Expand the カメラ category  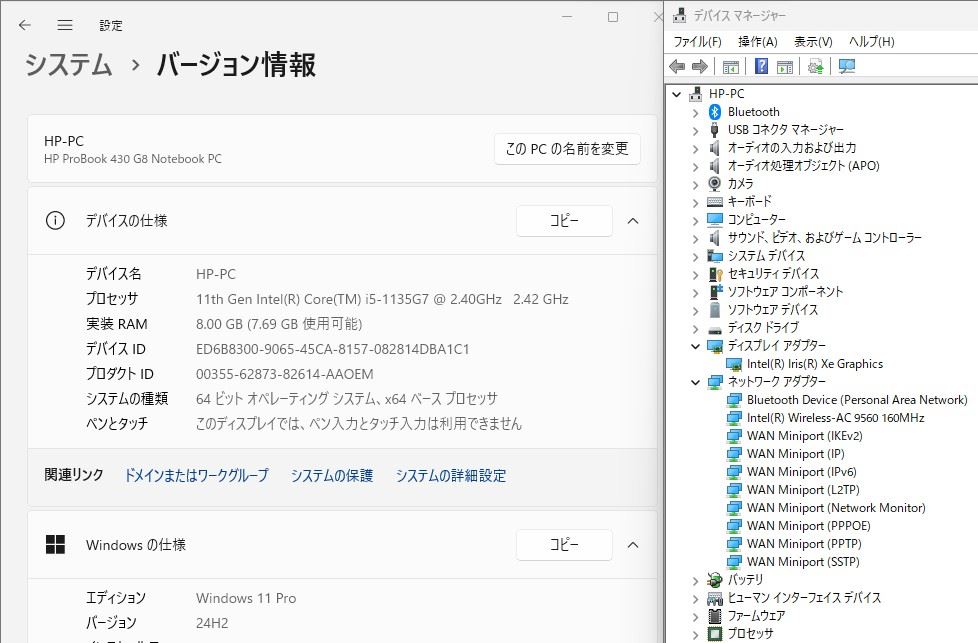(x=696, y=184)
